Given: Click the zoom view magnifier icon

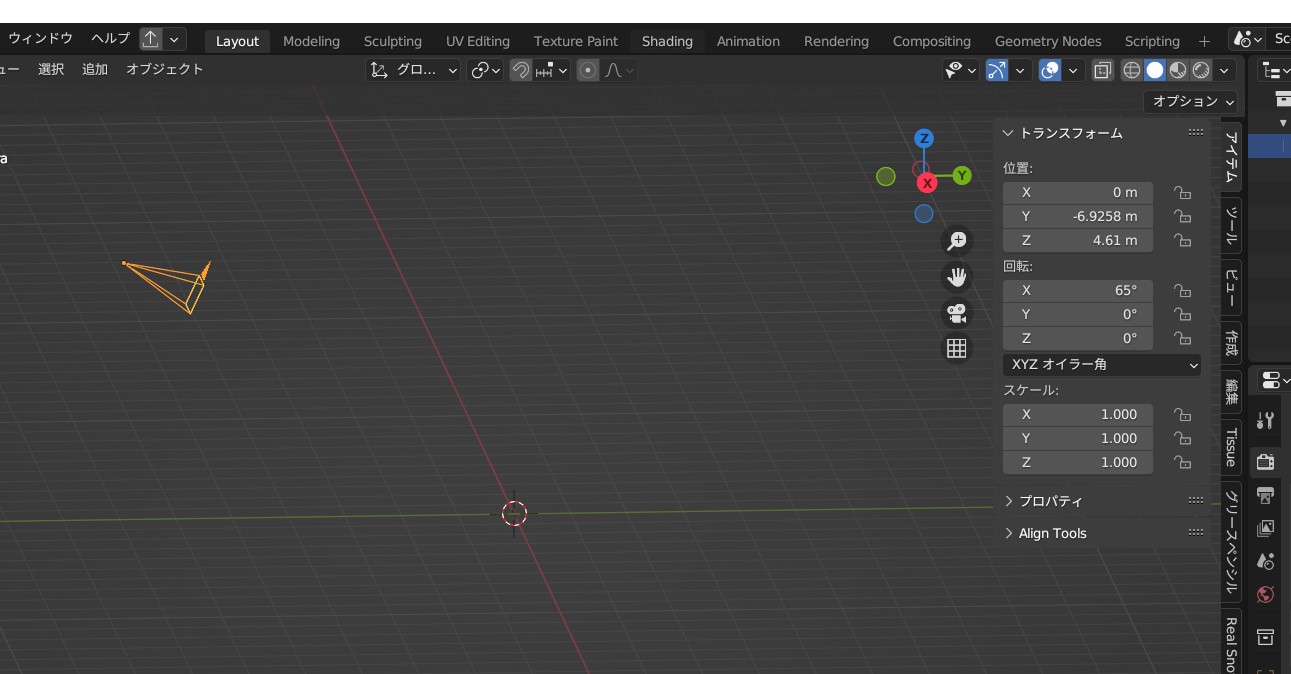Looking at the screenshot, I should [x=957, y=241].
